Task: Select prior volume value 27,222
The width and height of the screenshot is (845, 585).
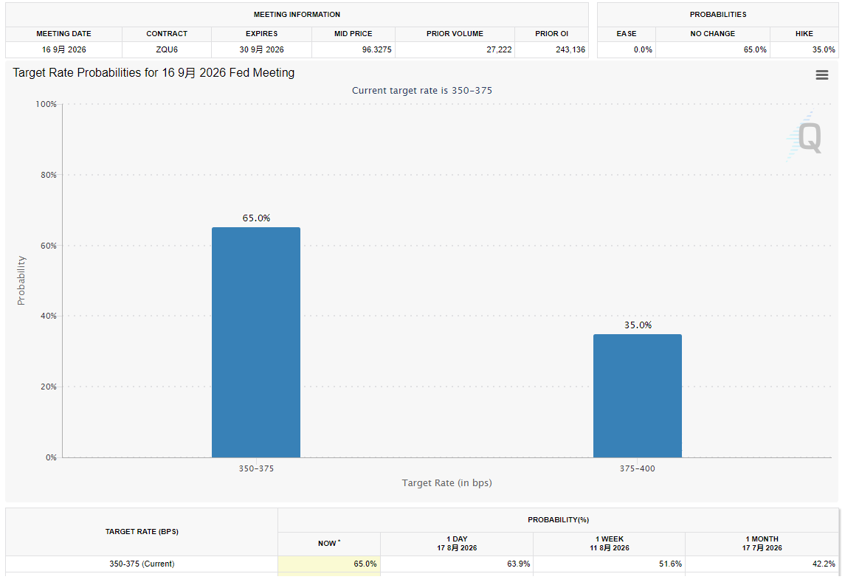Action: coord(498,50)
